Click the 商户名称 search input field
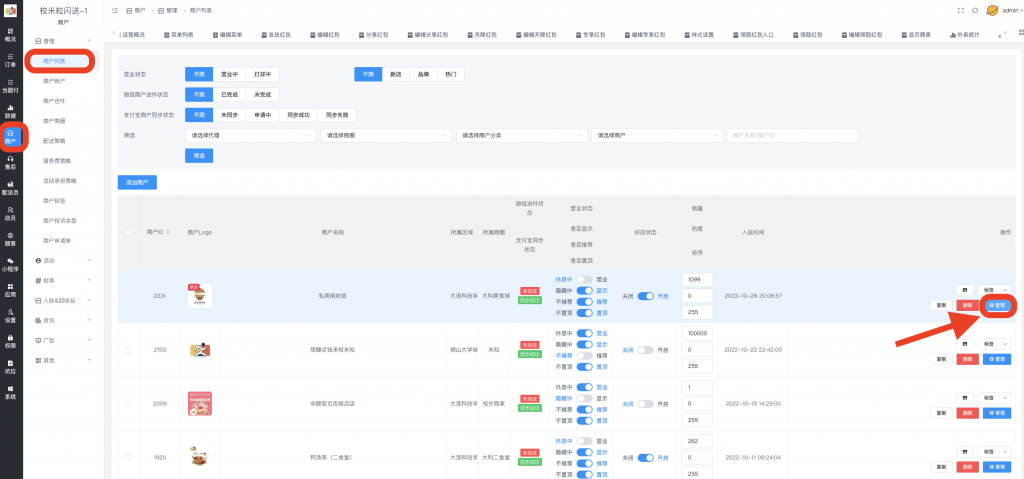Image resolution: width=1024 pixels, height=479 pixels. point(791,134)
